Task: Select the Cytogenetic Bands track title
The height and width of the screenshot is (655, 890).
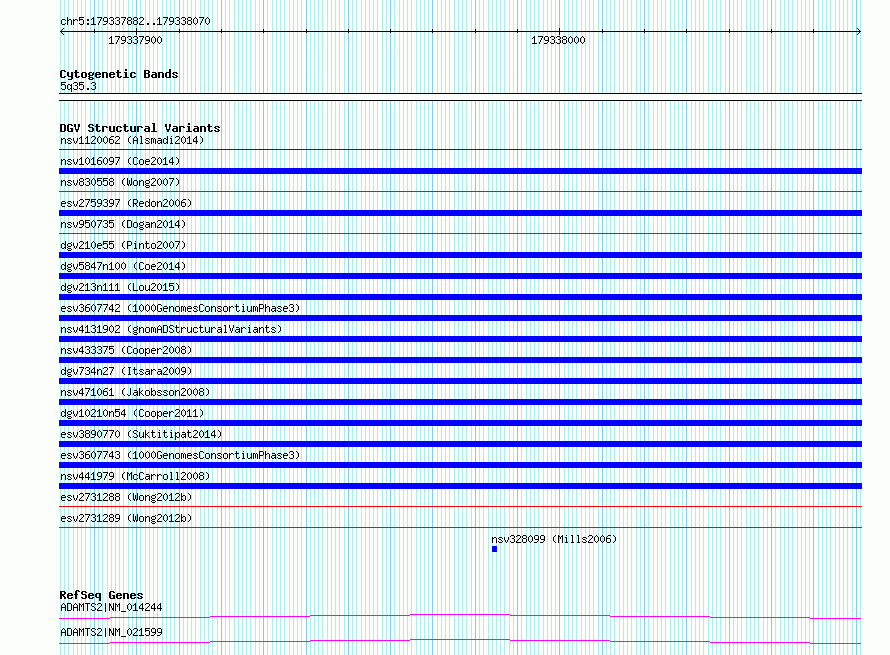Action: [x=119, y=74]
